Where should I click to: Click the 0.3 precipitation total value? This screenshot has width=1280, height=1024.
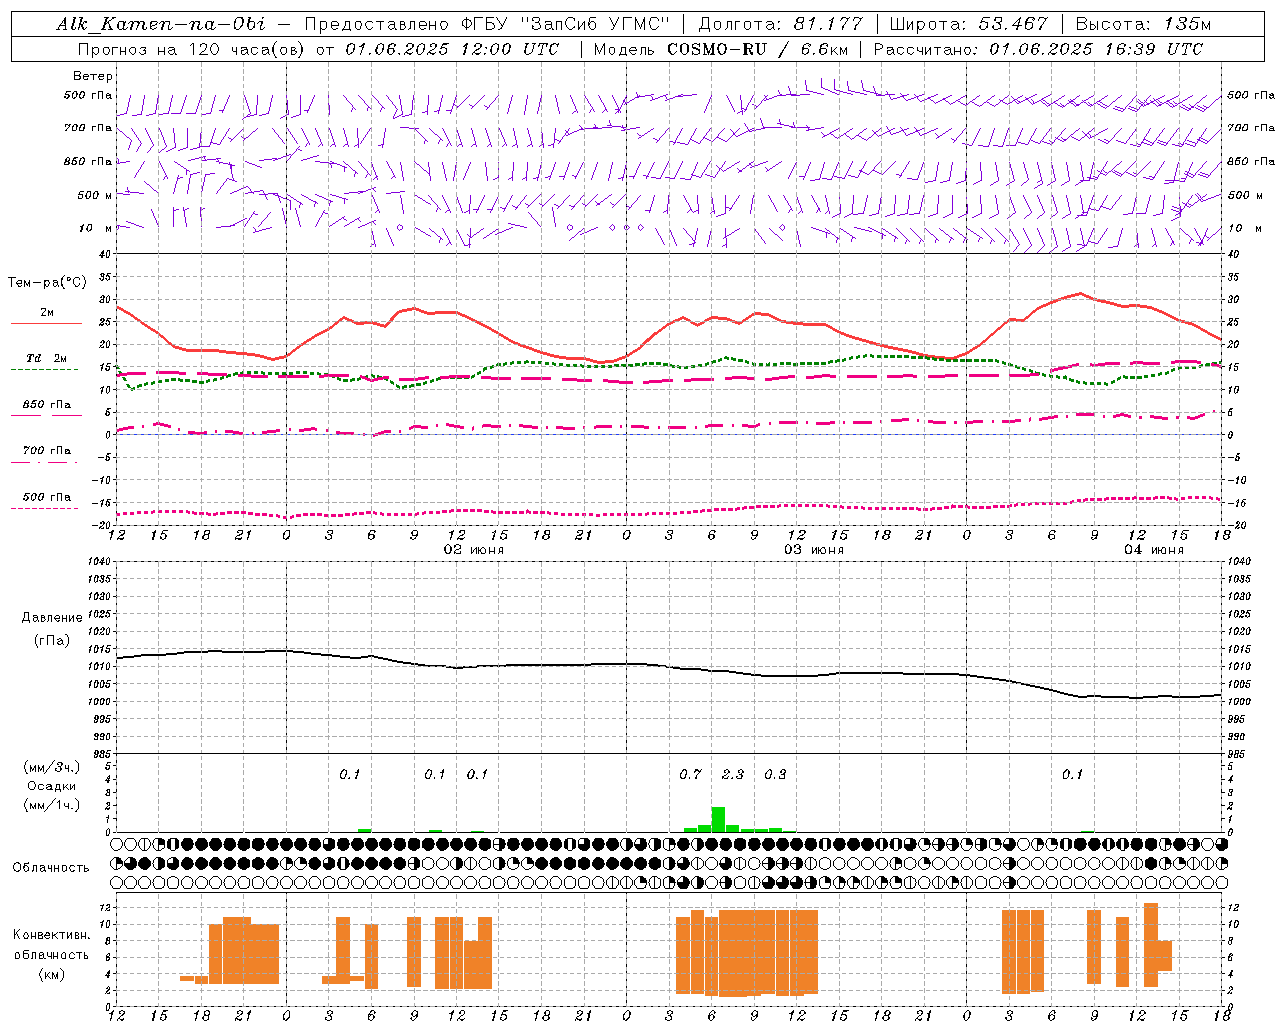pyautogui.click(x=775, y=774)
